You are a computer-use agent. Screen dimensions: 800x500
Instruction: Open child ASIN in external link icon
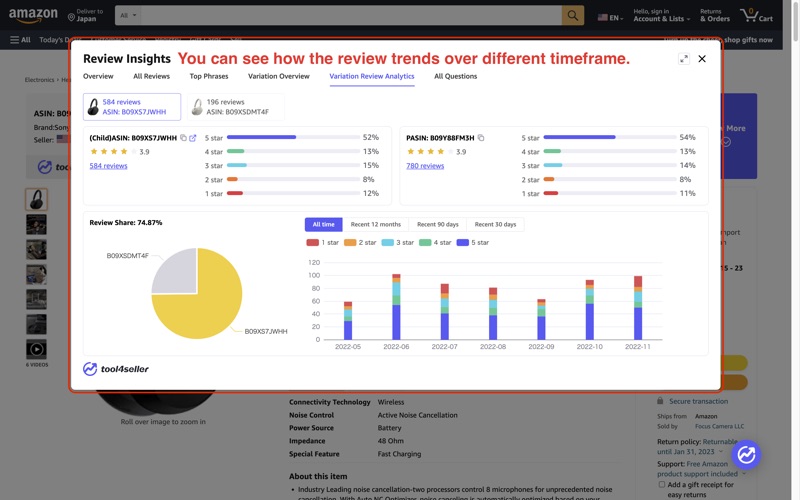pos(192,138)
